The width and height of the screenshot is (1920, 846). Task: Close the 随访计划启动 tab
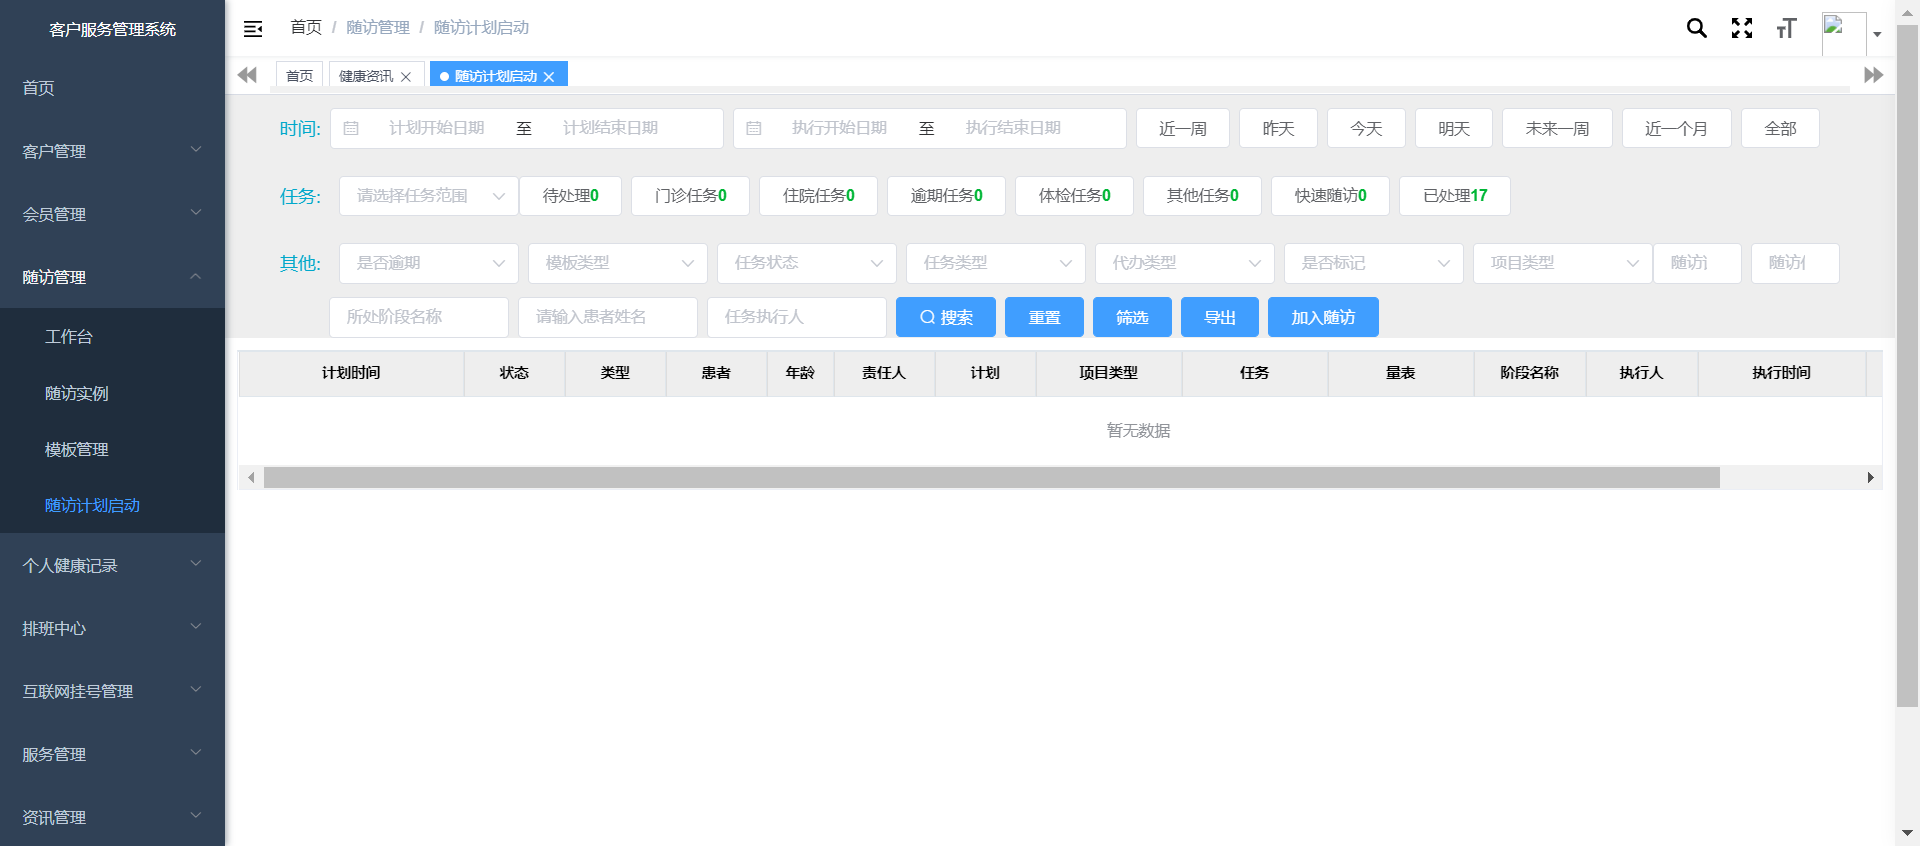(549, 77)
